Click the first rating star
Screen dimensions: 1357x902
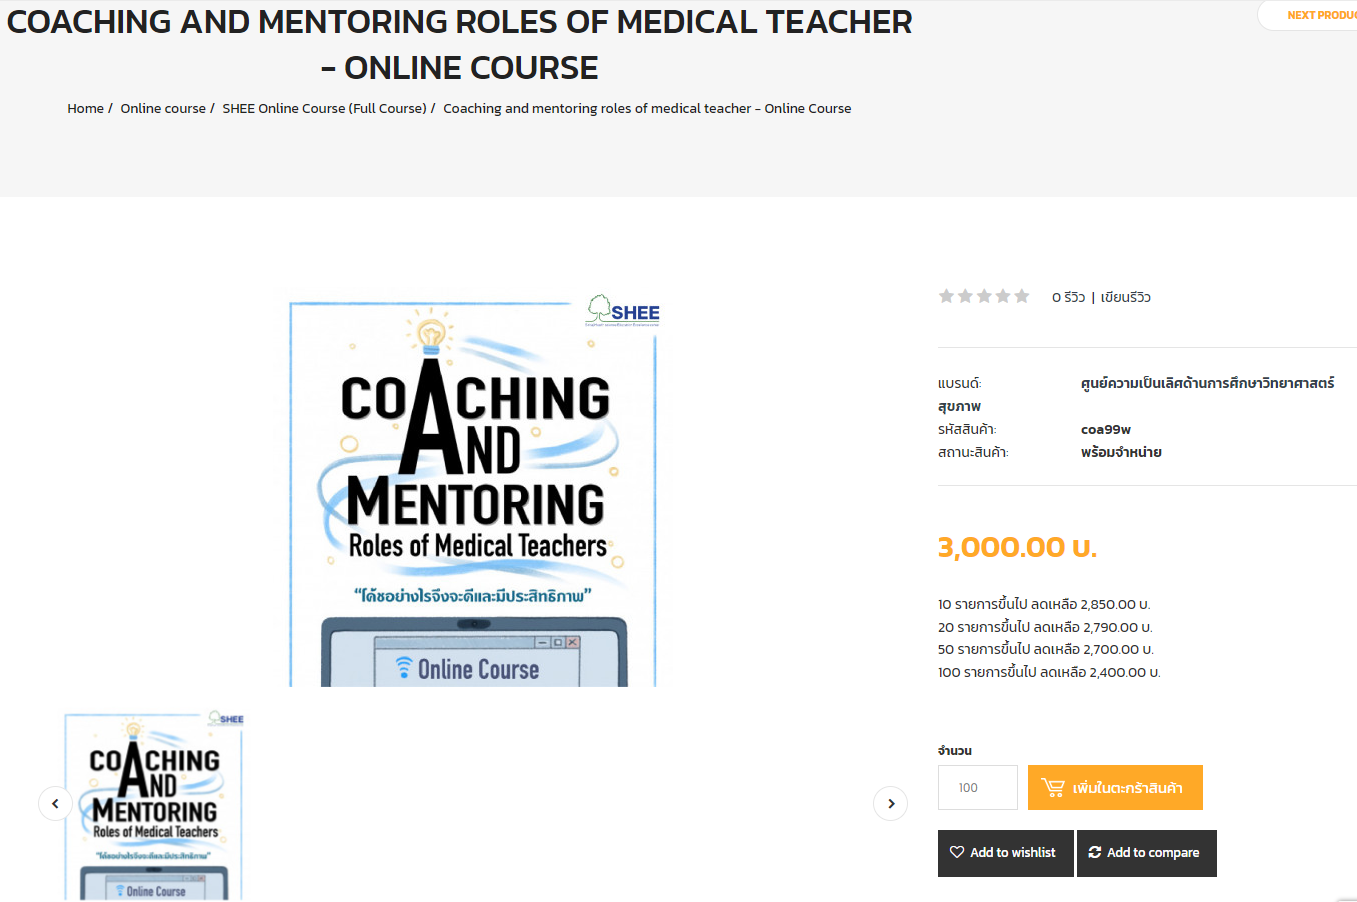click(946, 296)
